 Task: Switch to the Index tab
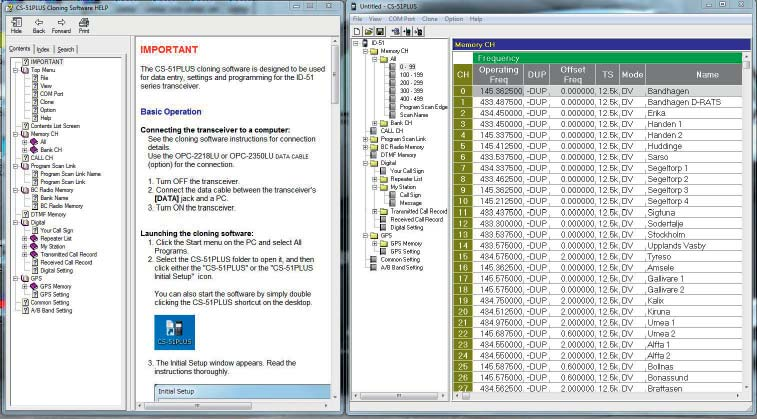(43, 49)
